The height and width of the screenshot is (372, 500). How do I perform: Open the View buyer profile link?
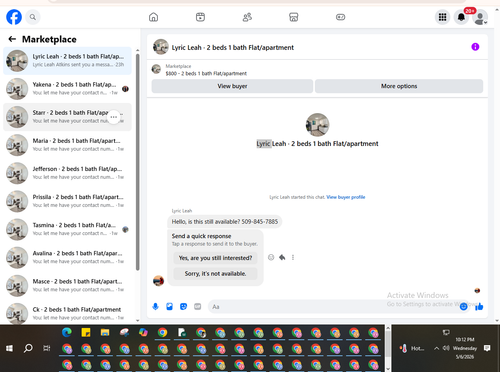click(346, 197)
